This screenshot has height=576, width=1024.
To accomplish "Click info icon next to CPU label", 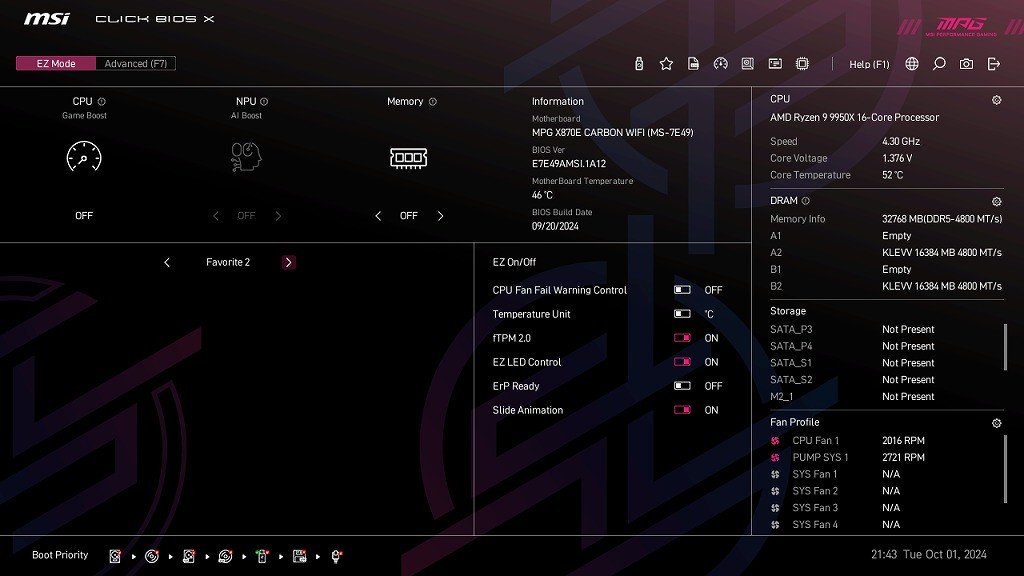I will tap(101, 101).
